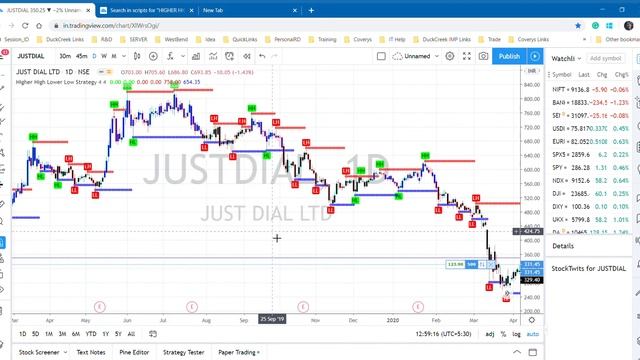Select the DXY watchlist row
This screenshot has height=360, width=640.
pyautogui.click(x=590, y=207)
